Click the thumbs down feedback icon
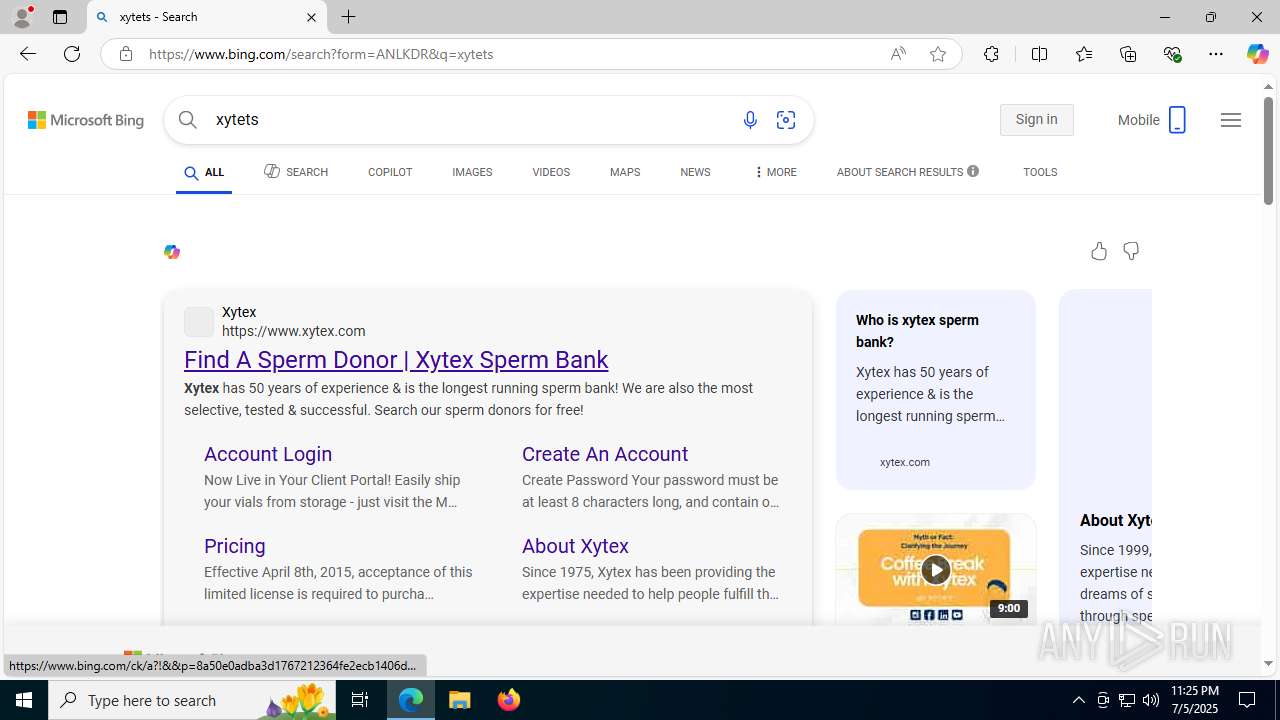 pos(1131,251)
